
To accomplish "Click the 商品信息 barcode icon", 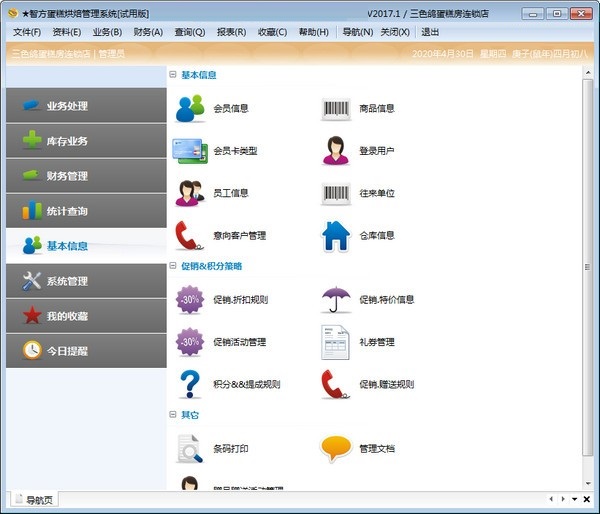I will point(336,108).
